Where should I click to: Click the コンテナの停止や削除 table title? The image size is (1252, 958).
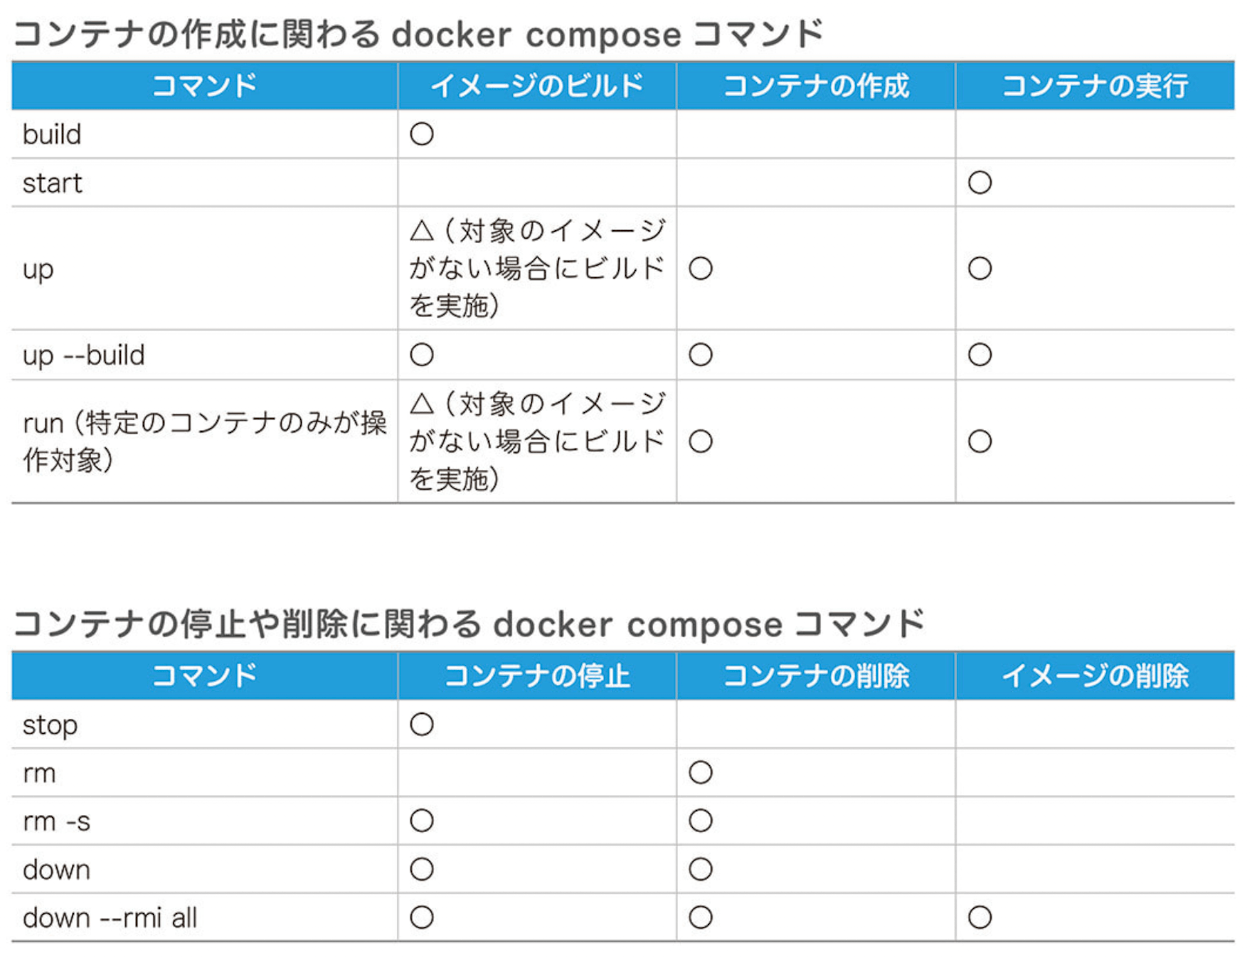467,624
